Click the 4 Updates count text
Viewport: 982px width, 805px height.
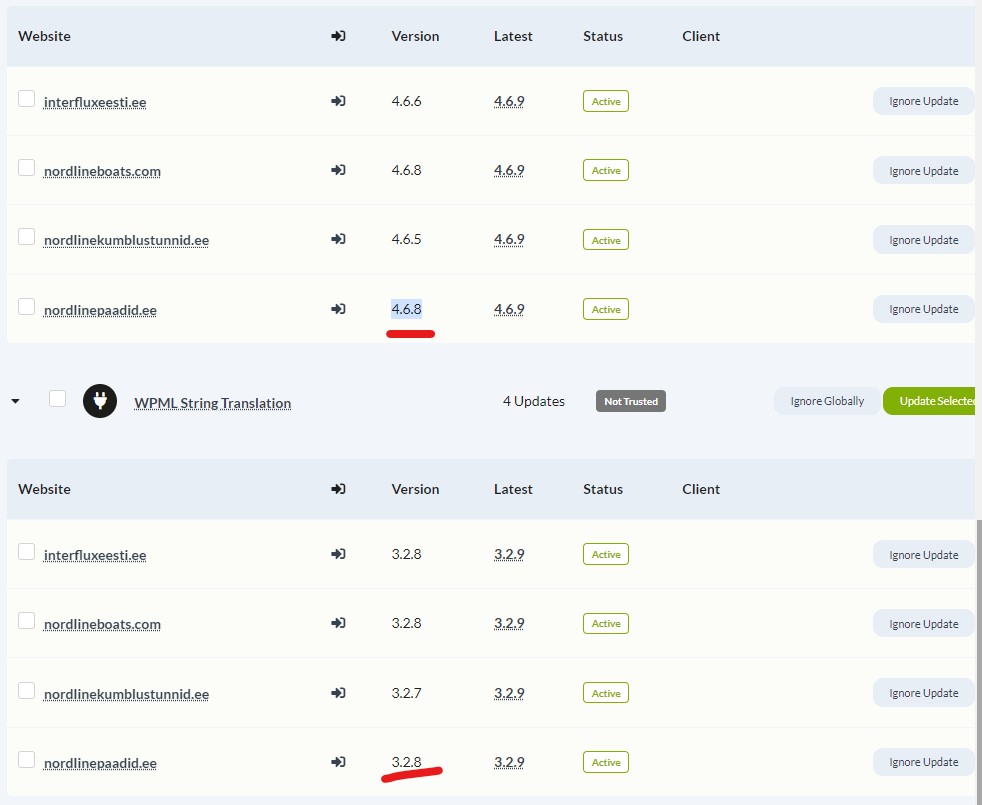534,401
